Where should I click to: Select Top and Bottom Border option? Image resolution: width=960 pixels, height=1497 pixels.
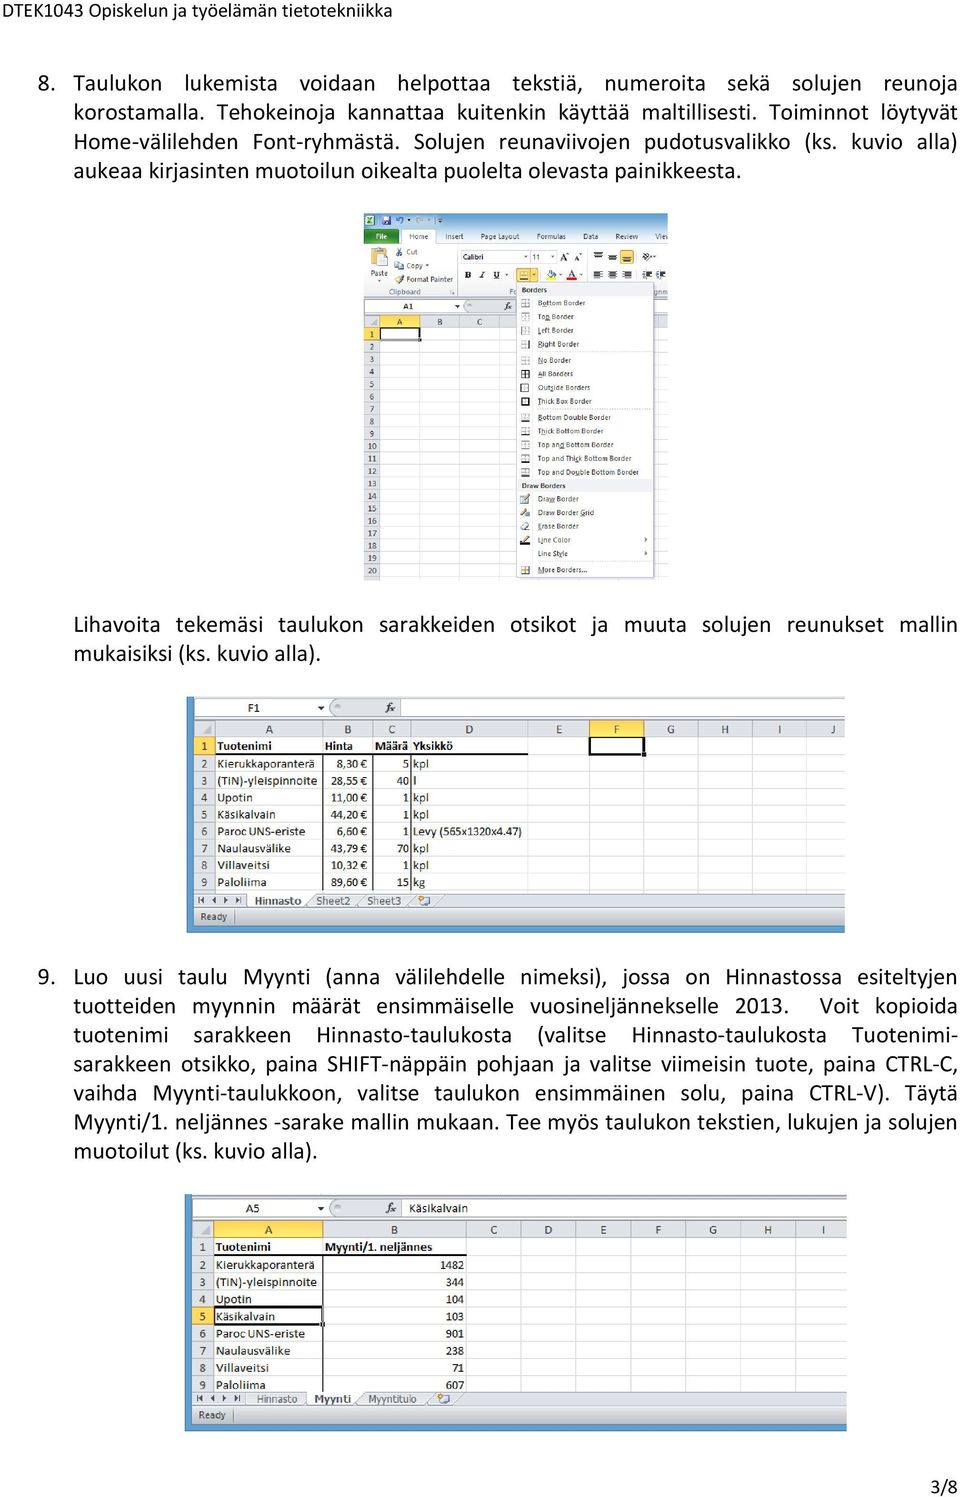(585, 445)
